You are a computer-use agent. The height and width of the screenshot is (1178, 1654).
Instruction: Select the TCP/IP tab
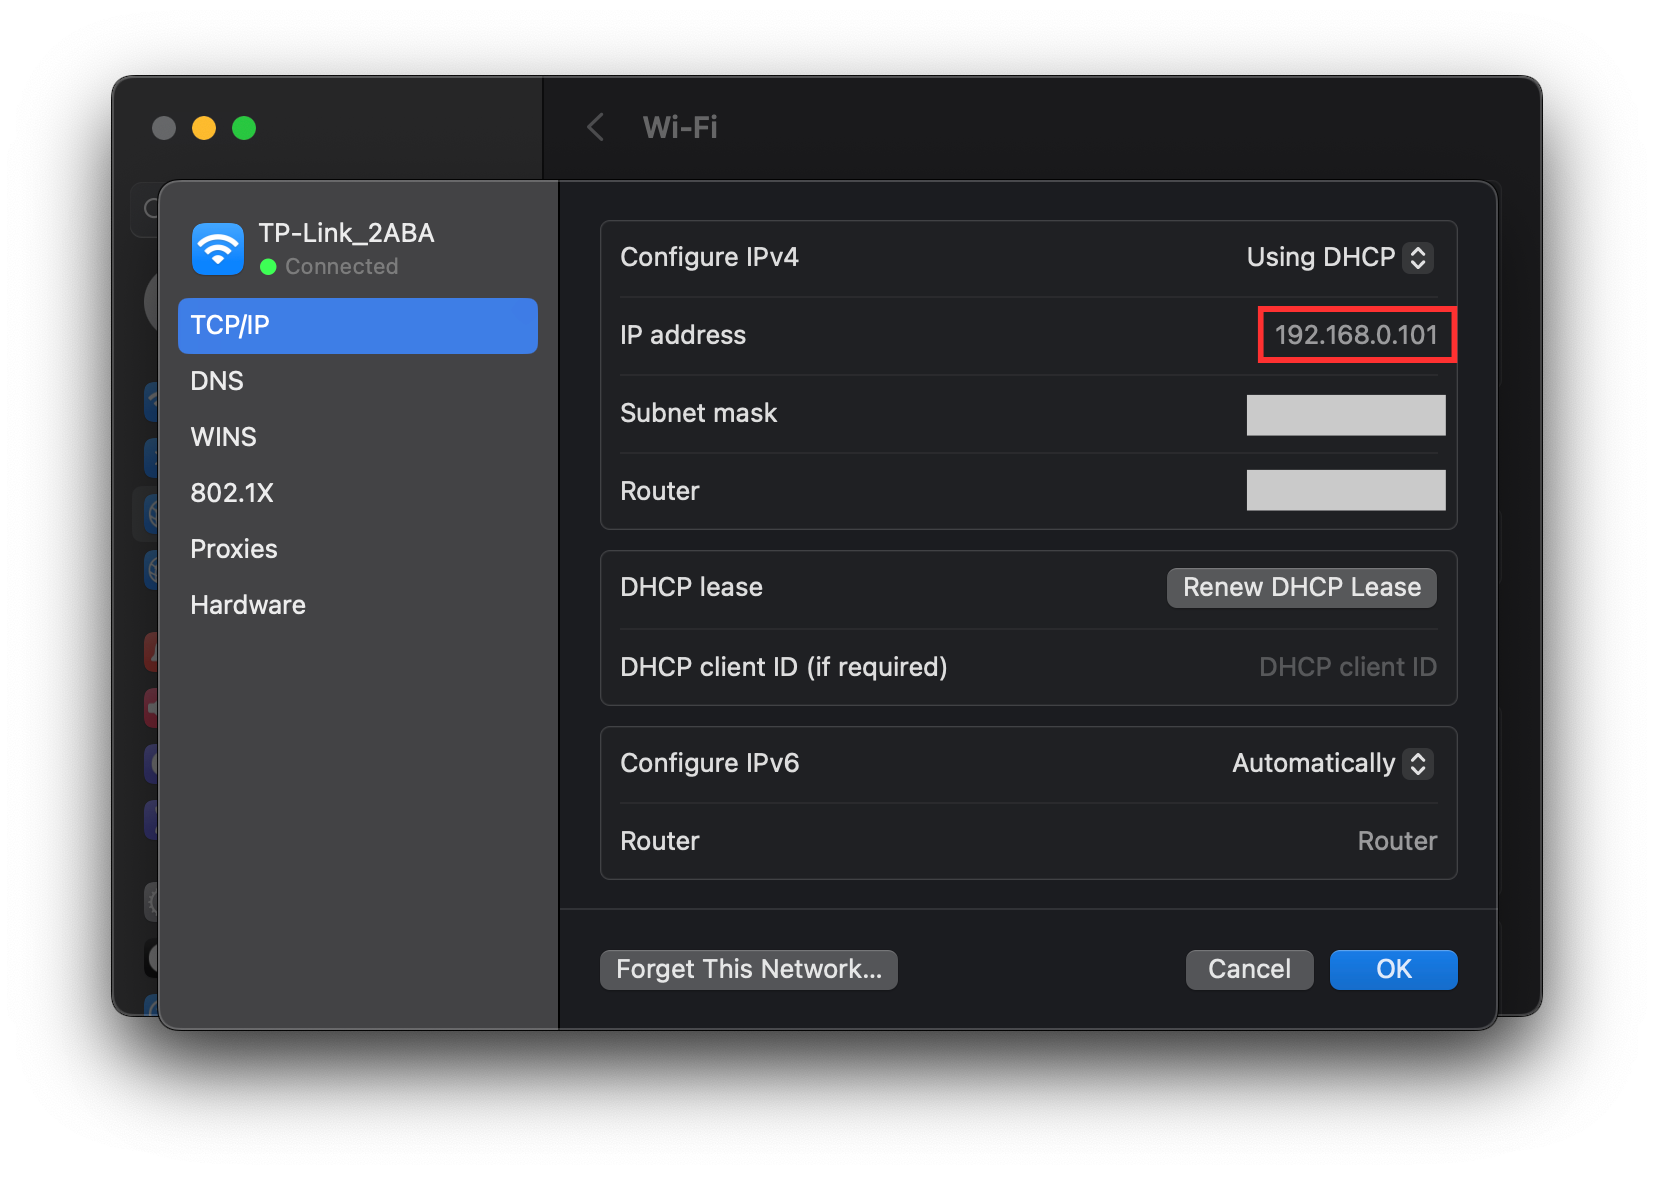pyautogui.click(x=357, y=326)
